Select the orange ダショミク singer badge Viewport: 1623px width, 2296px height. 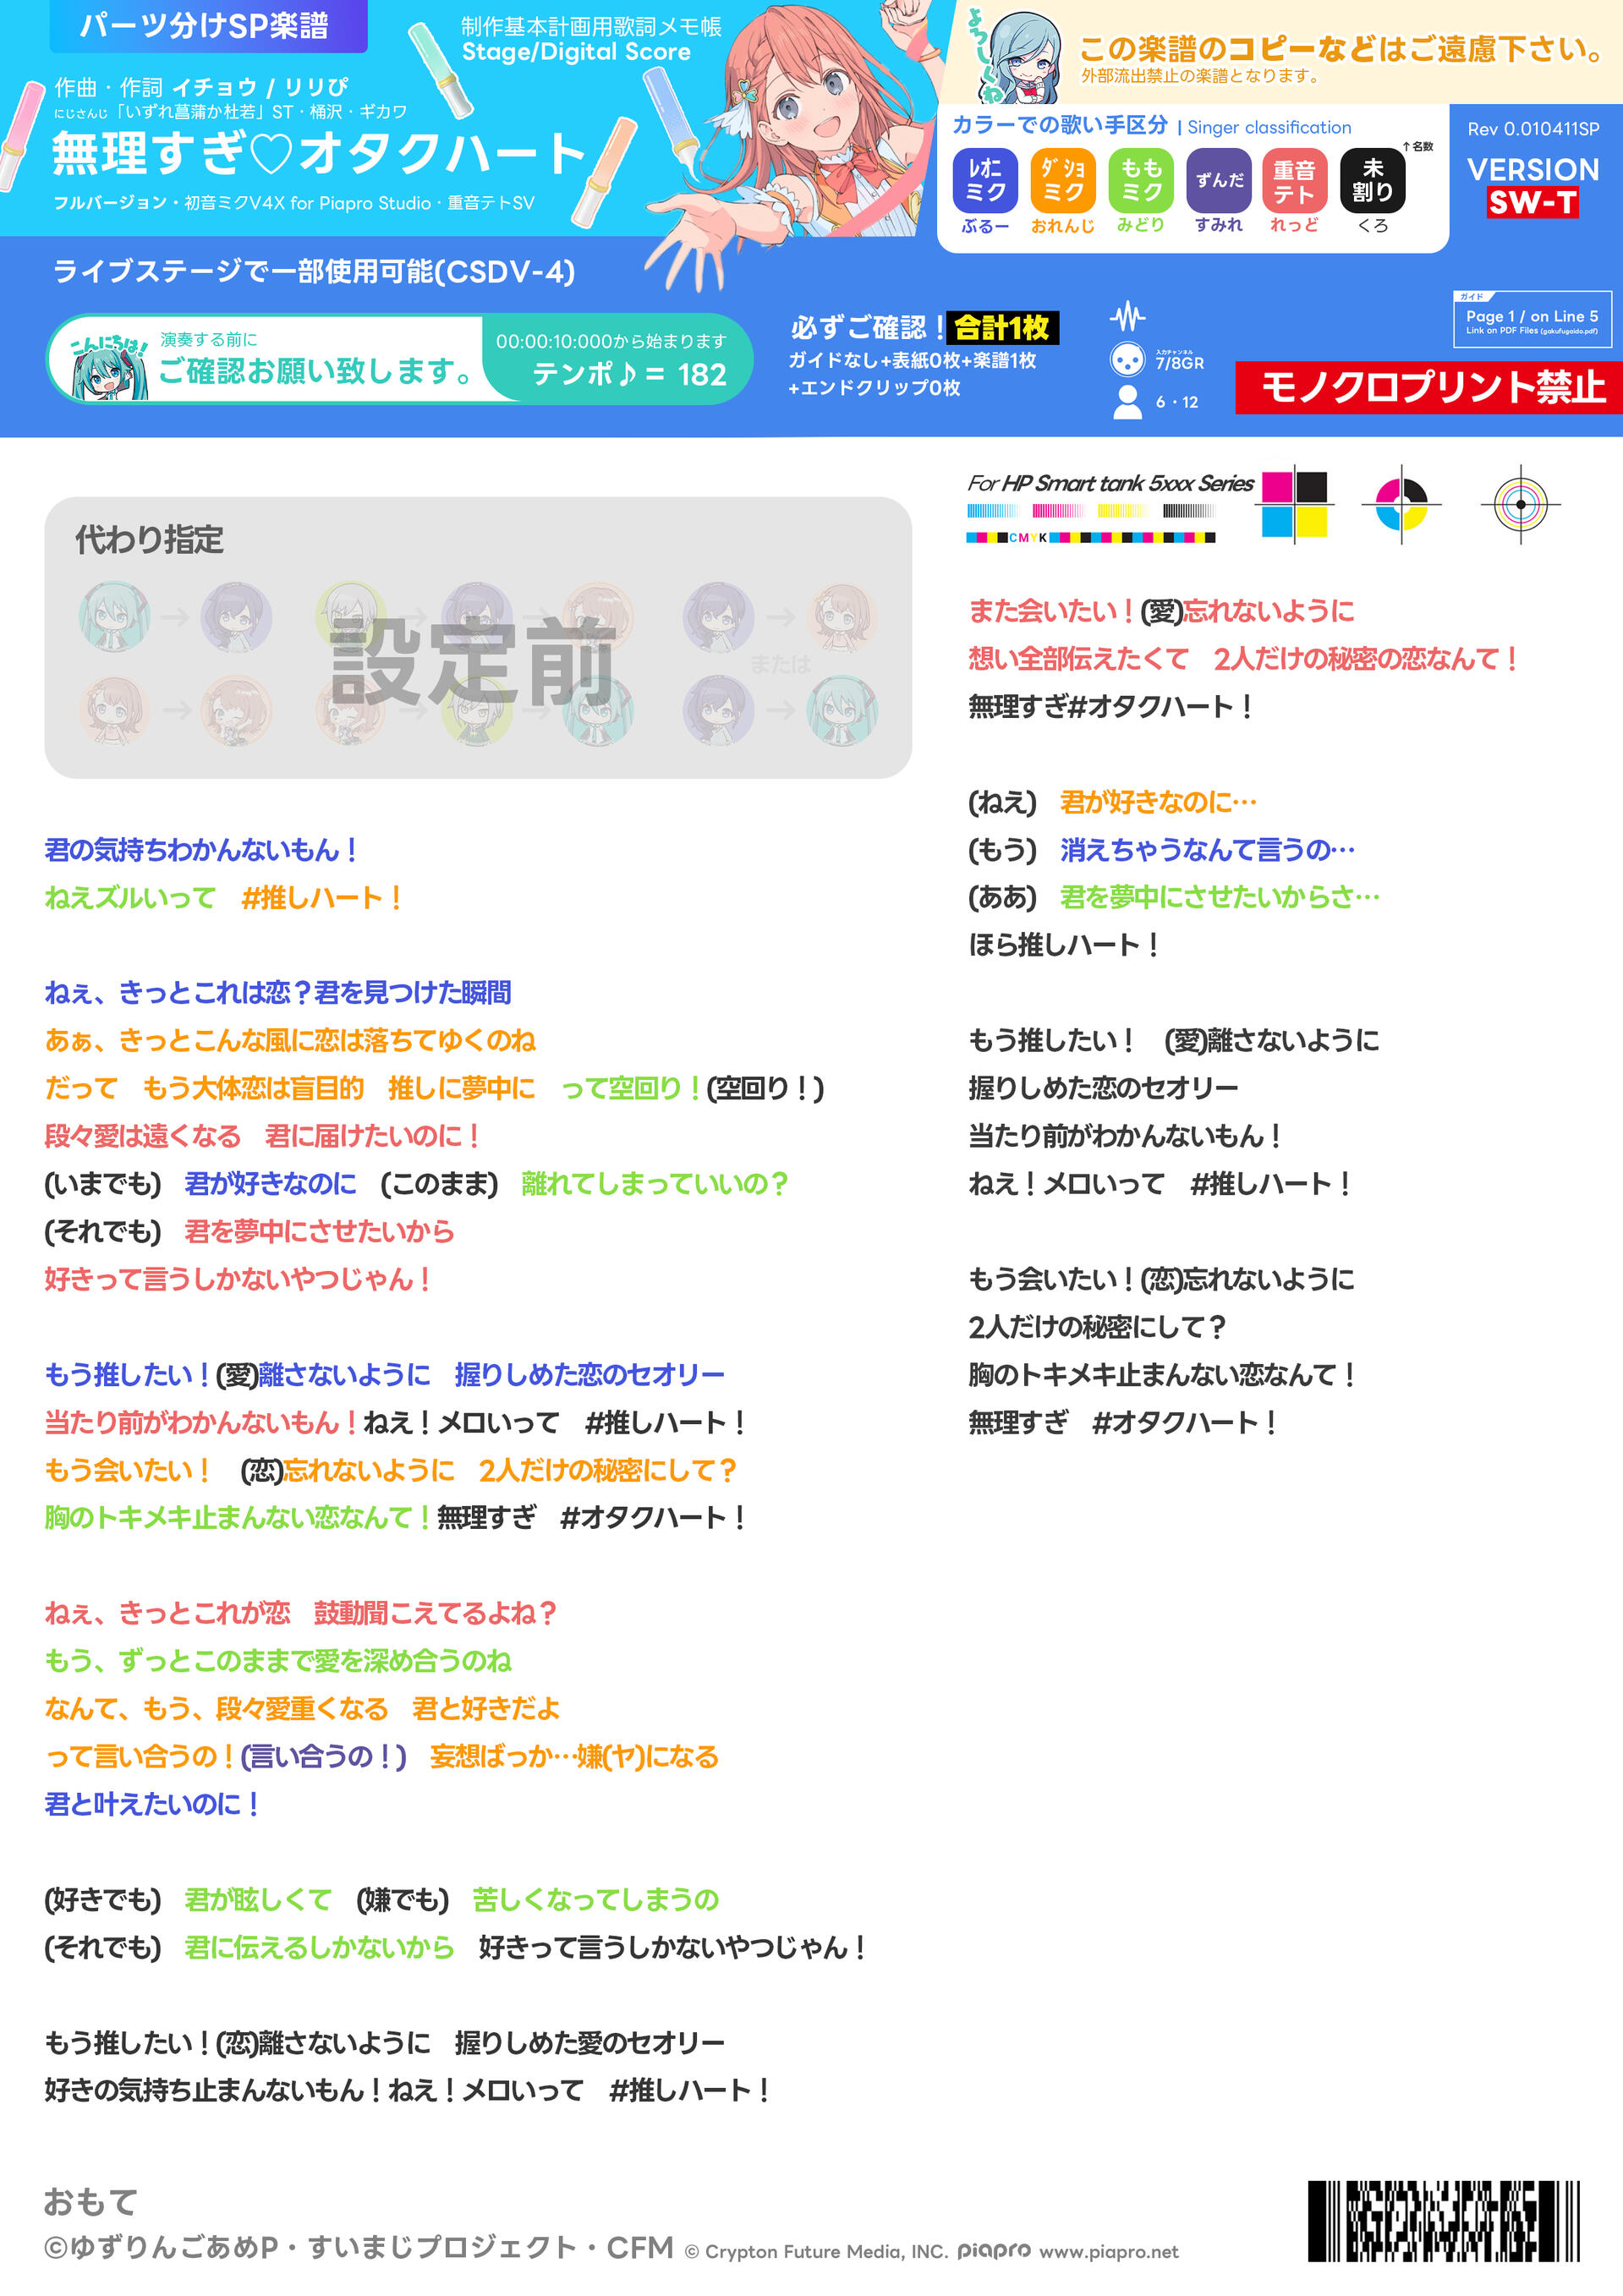1062,181
